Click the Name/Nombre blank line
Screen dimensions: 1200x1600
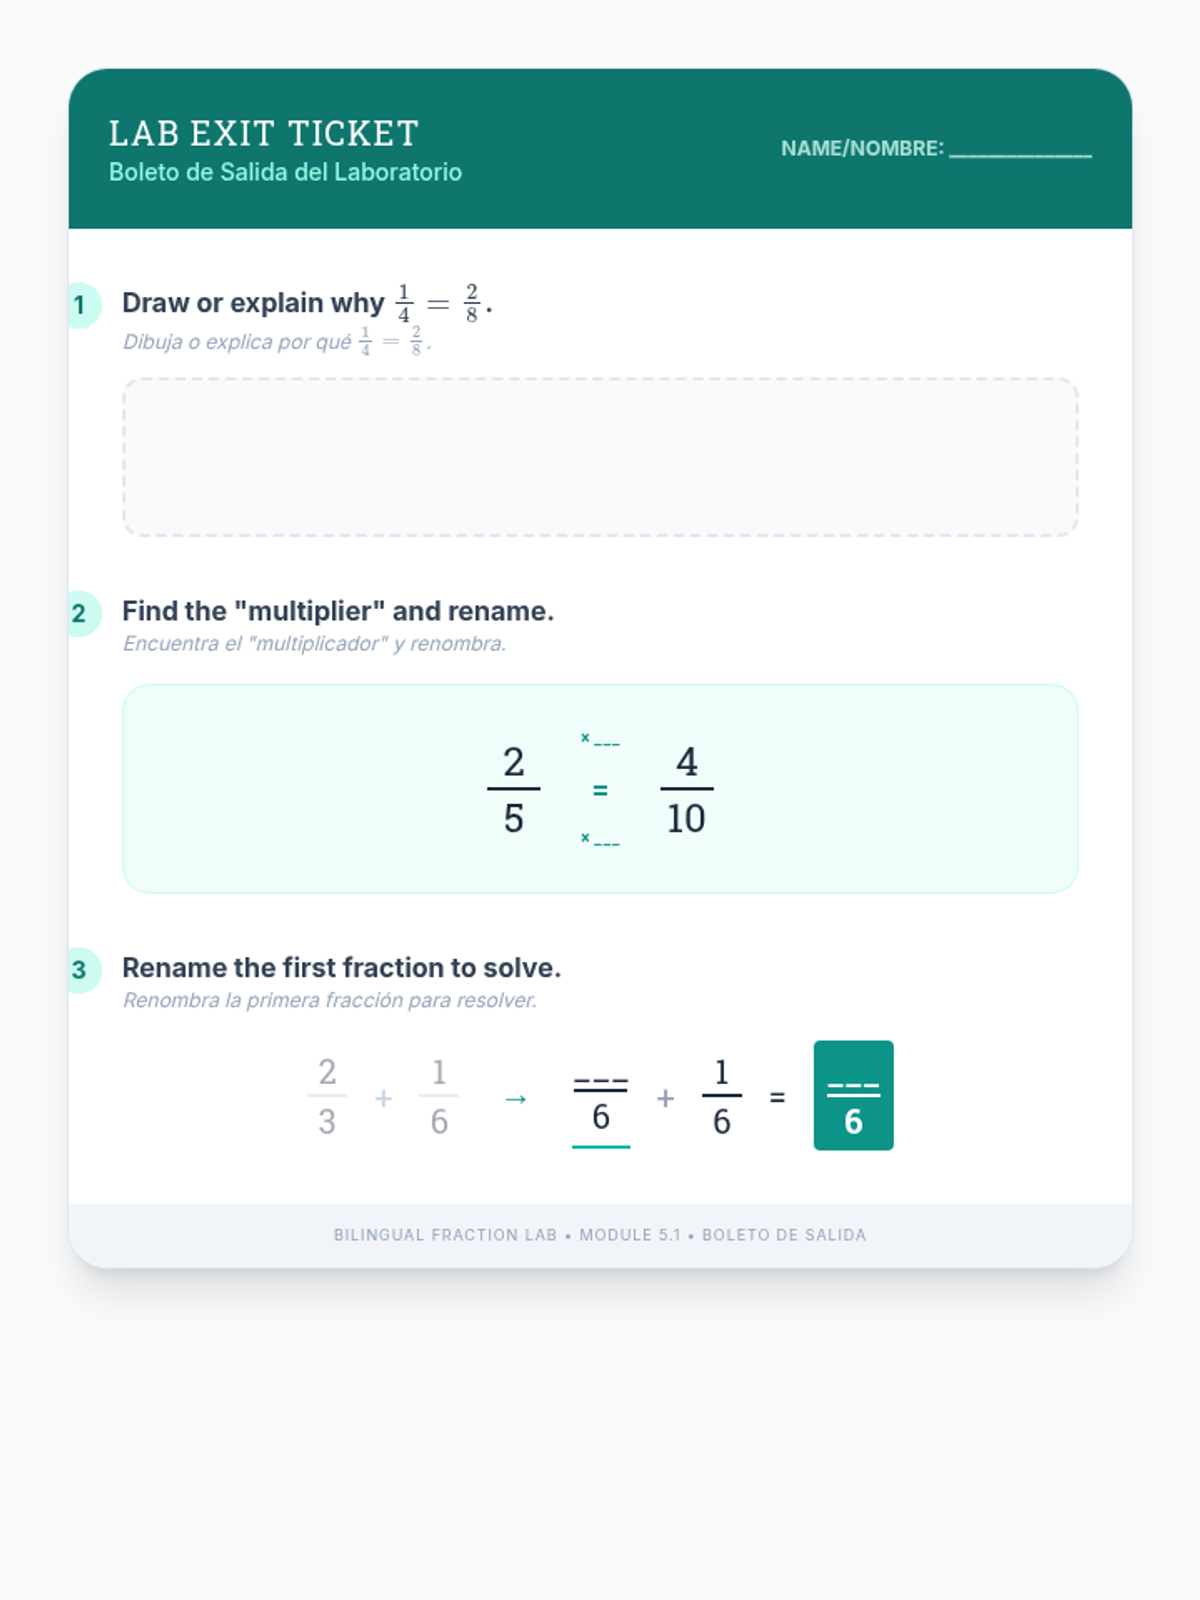tap(1020, 149)
